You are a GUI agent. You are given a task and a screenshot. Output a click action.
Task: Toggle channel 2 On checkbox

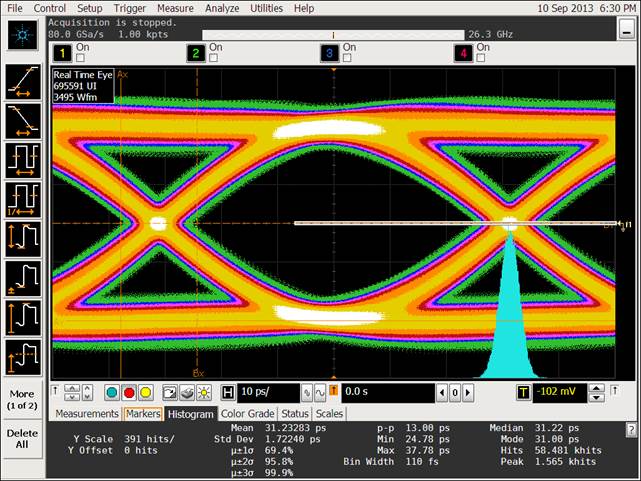coord(213,58)
